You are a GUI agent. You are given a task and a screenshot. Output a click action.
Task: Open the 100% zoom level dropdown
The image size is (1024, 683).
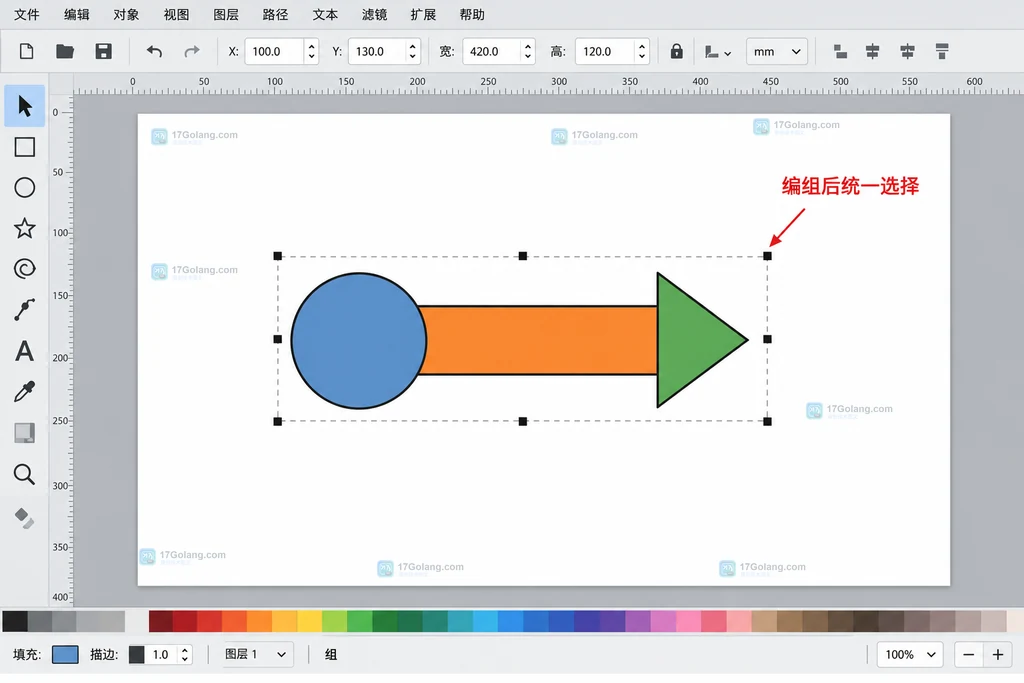[910, 654]
